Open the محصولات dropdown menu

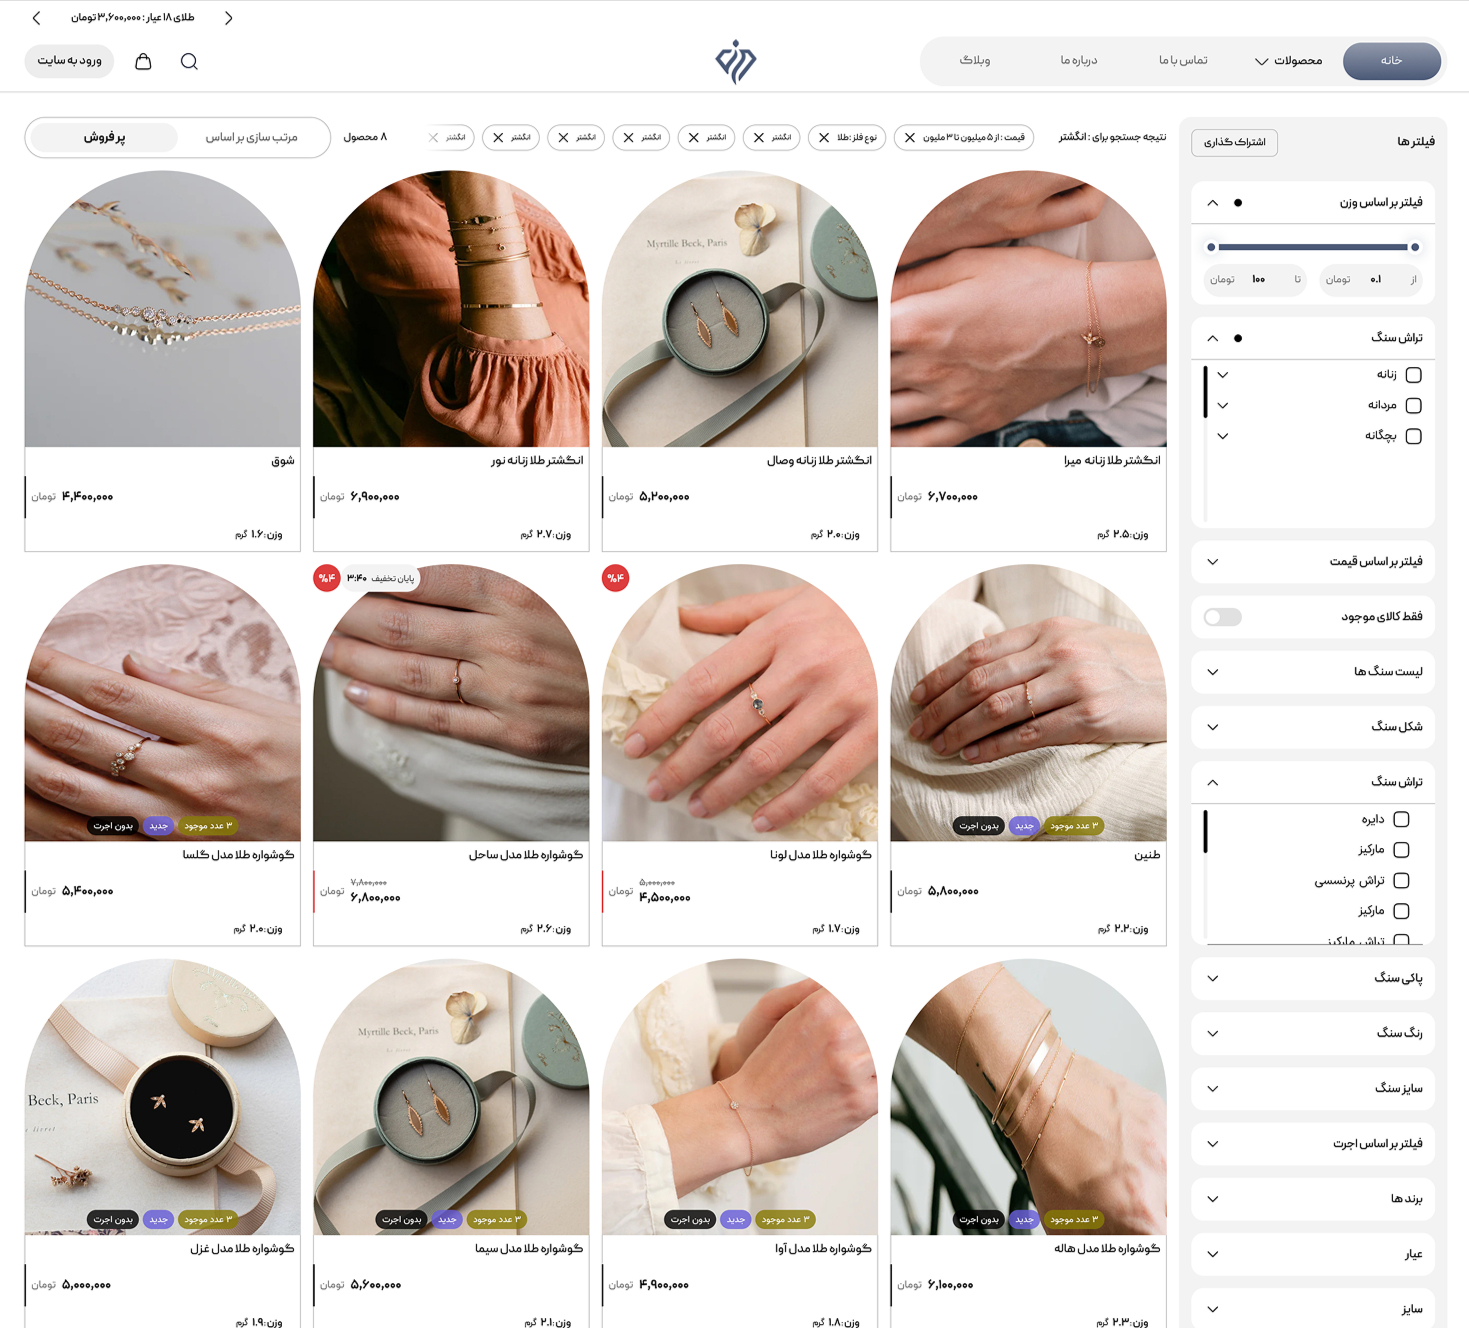tap(1289, 61)
